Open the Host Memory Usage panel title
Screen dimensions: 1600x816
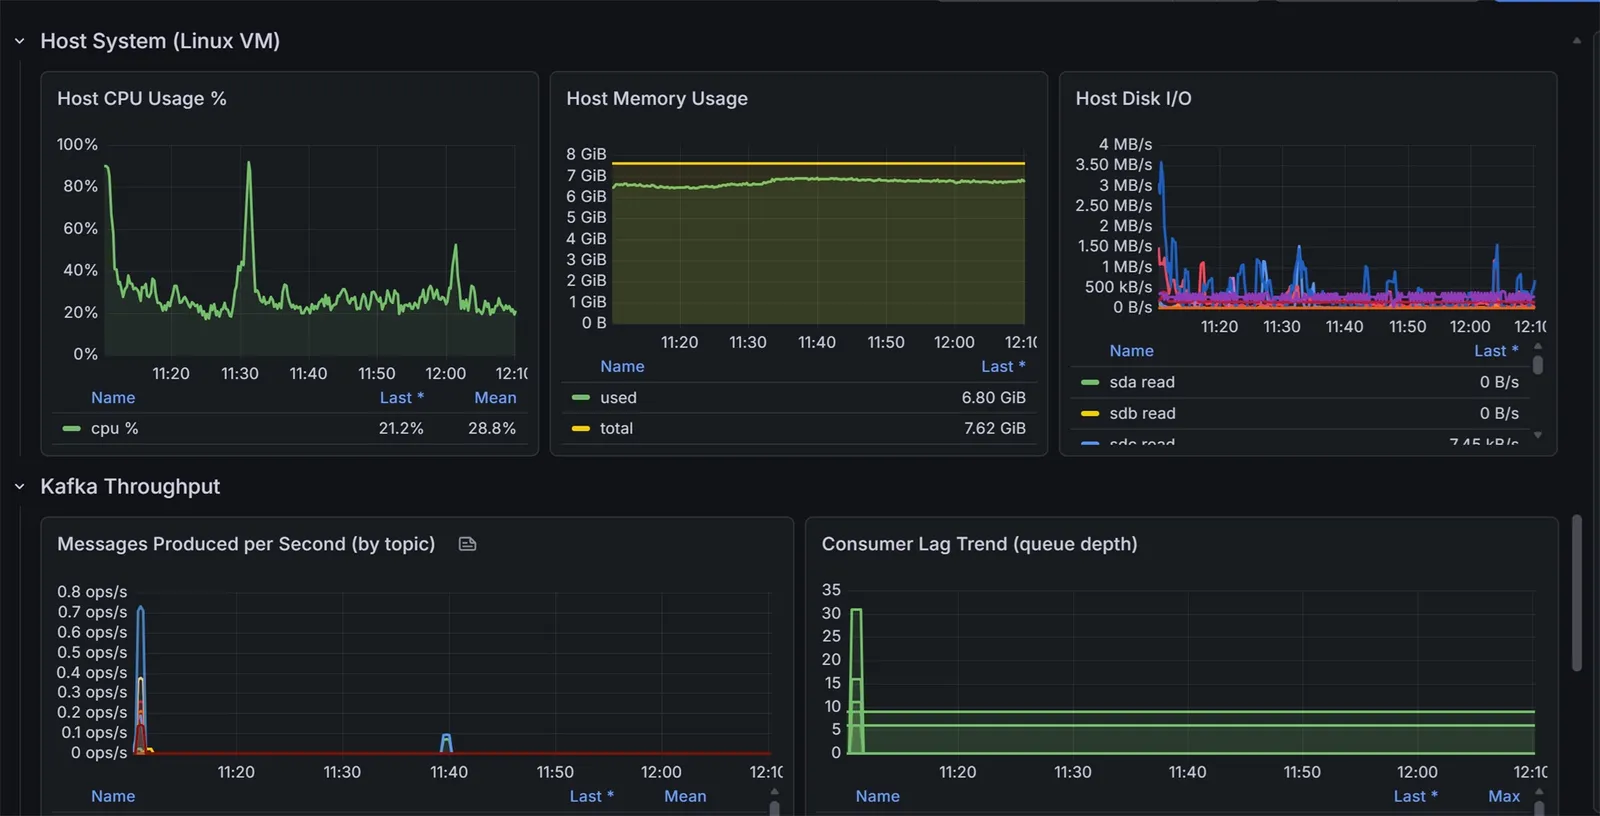point(657,99)
